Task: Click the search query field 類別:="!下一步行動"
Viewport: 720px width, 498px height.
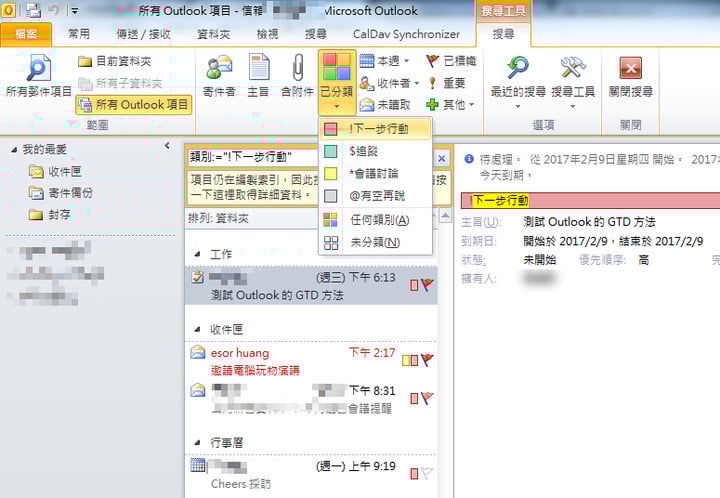Action: [253, 157]
